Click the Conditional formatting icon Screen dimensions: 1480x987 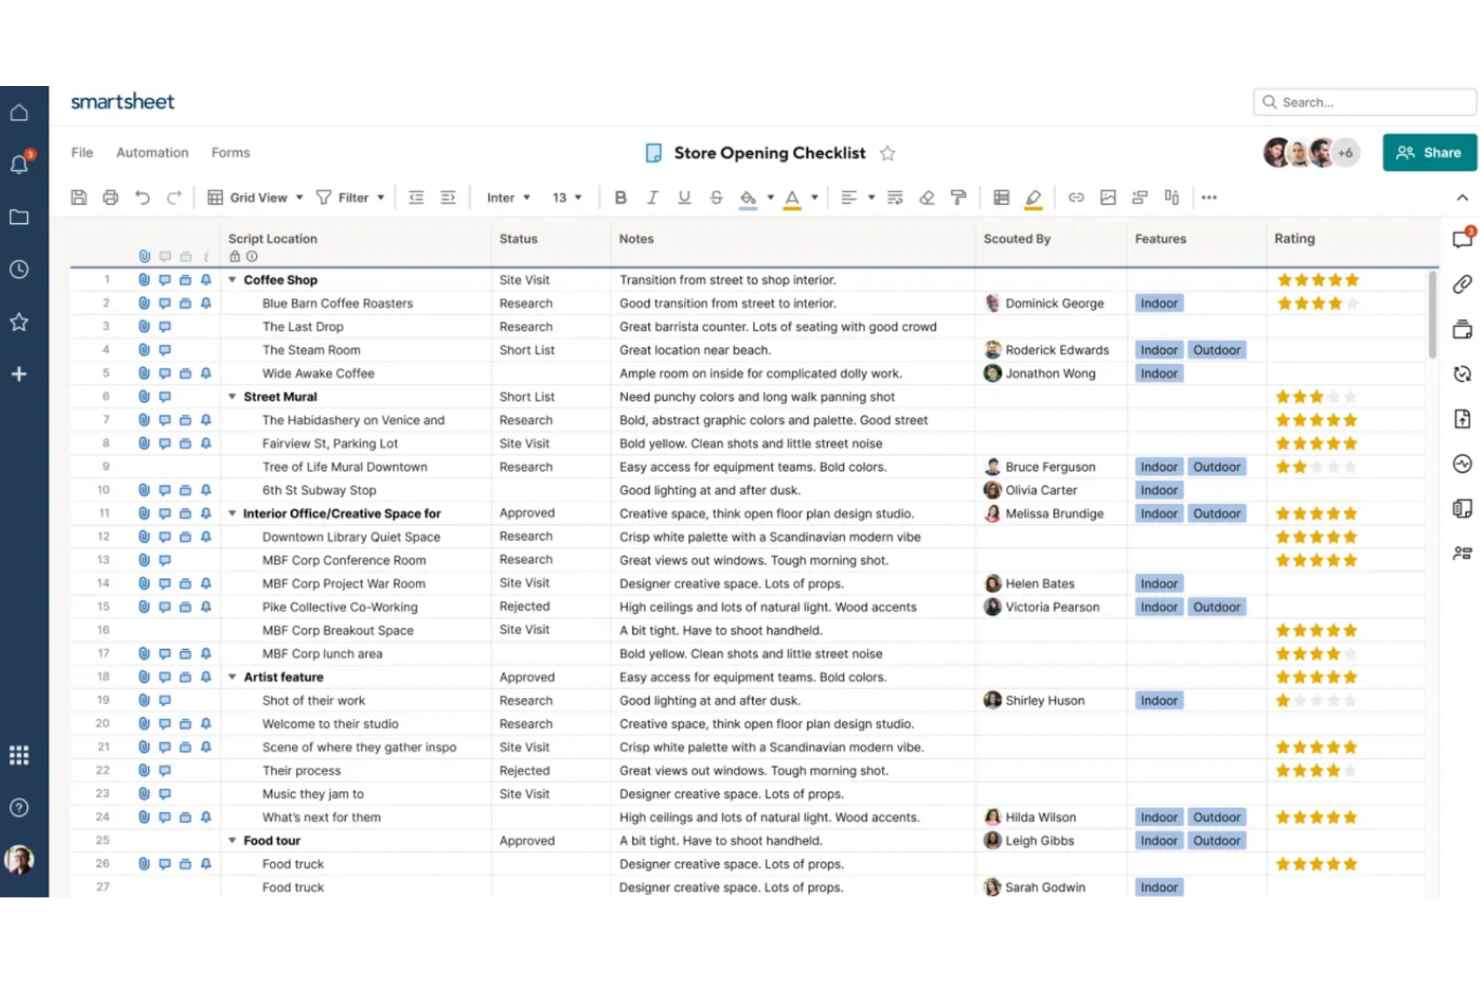[1001, 198]
